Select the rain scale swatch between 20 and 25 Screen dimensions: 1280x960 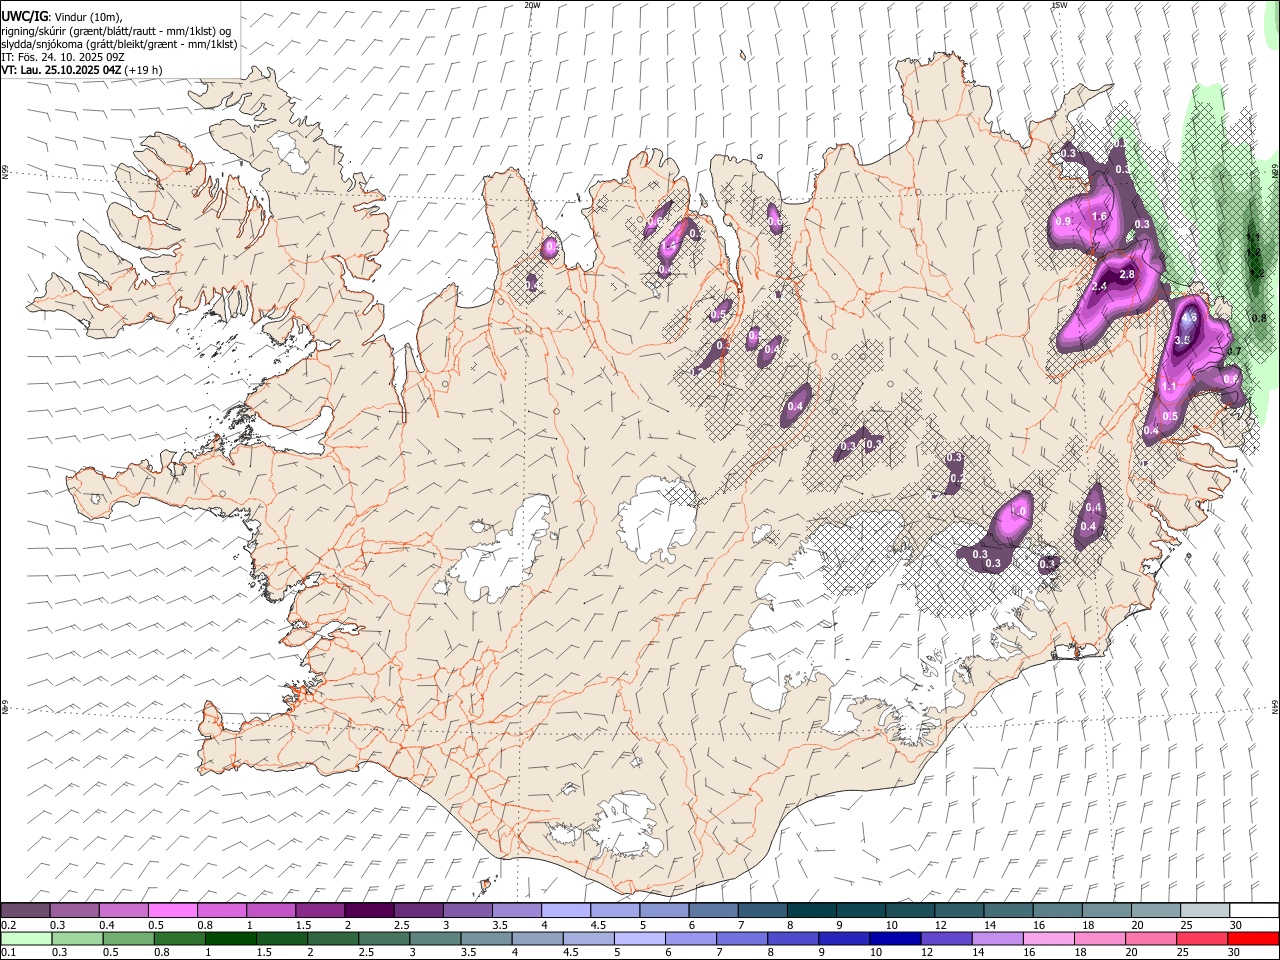click(1154, 938)
